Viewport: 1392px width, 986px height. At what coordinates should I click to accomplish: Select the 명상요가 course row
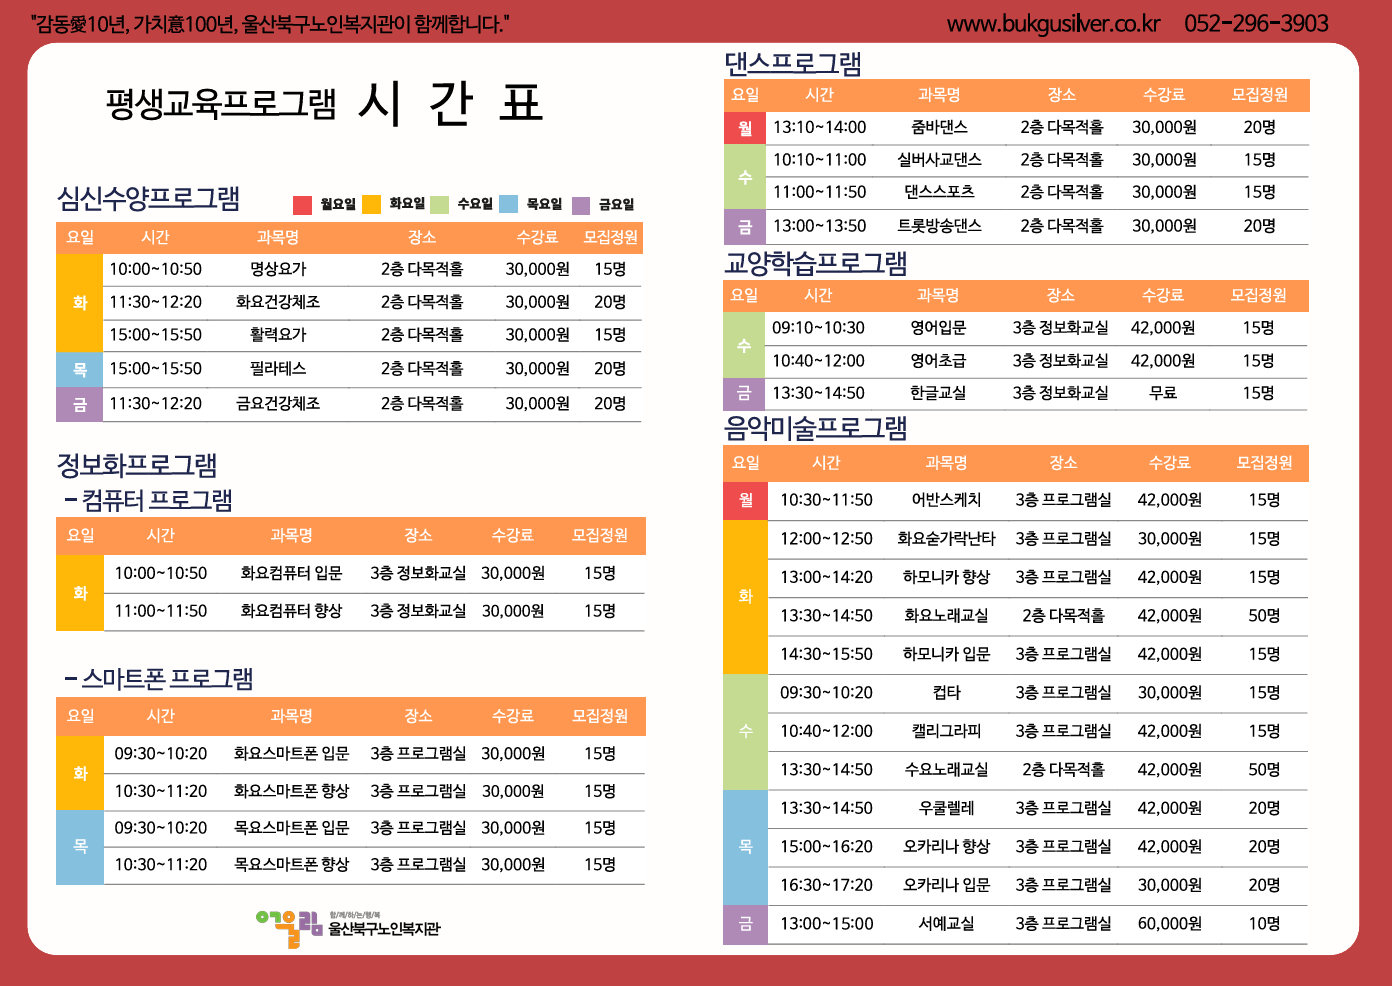point(372,269)
